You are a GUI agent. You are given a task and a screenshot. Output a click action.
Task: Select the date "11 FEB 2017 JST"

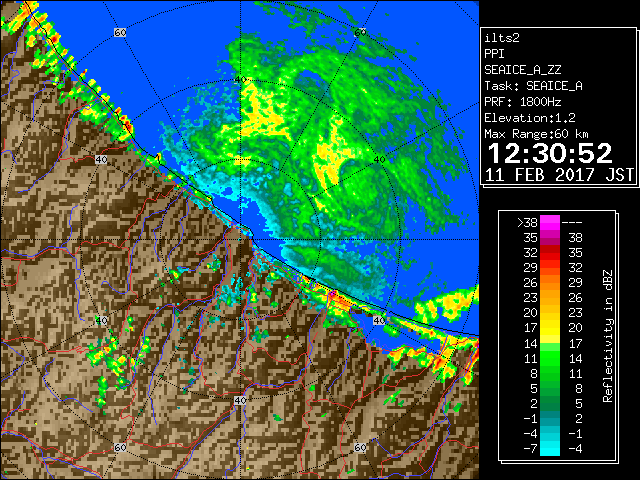pos(559,175)
